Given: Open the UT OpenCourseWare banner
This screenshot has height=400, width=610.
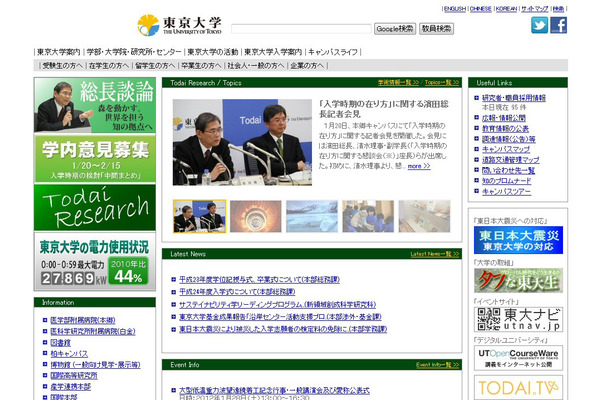Looking at the screenshot, I should pos(518,358).
